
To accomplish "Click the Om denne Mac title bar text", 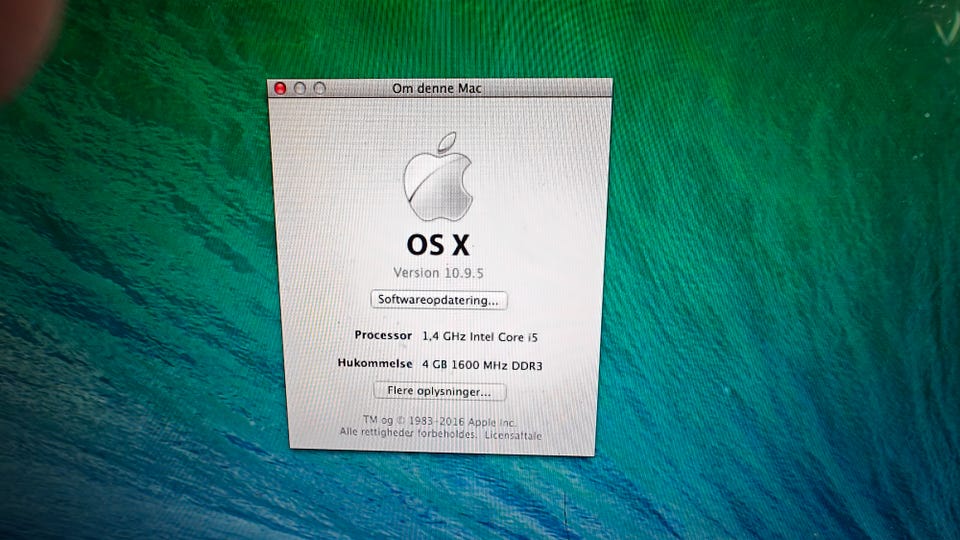I will (x=437, y=88).
